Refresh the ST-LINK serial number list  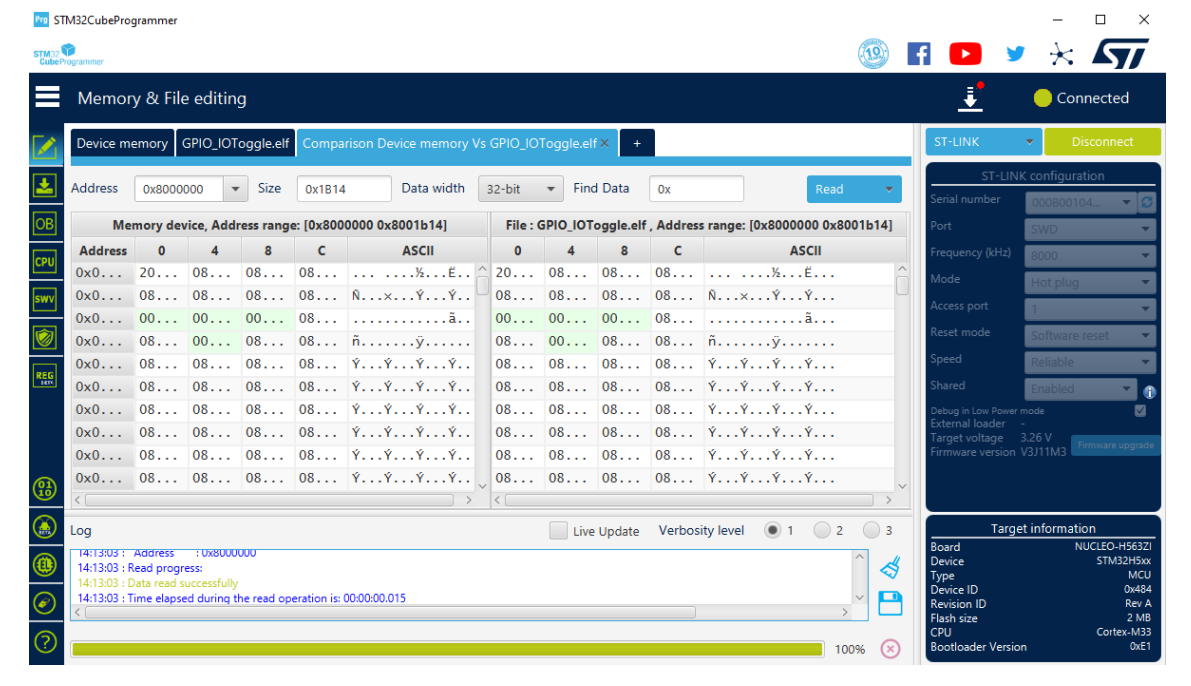coord(1147,202)
